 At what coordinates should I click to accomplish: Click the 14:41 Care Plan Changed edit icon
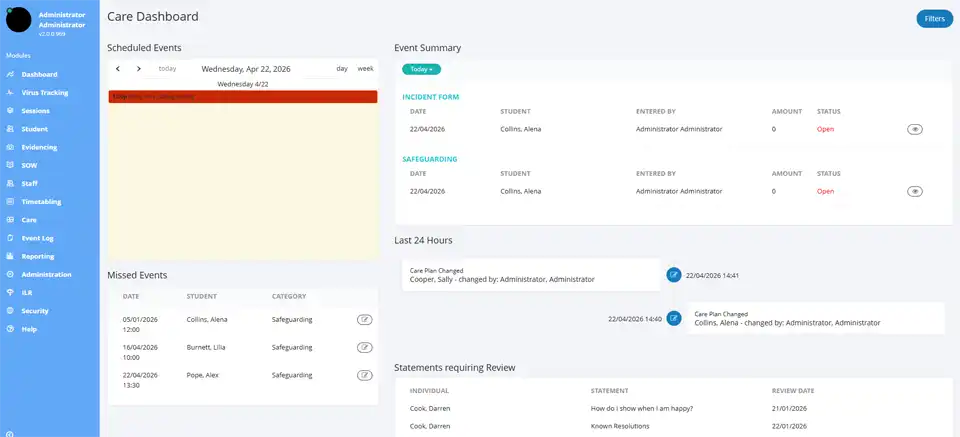[674, 275]
